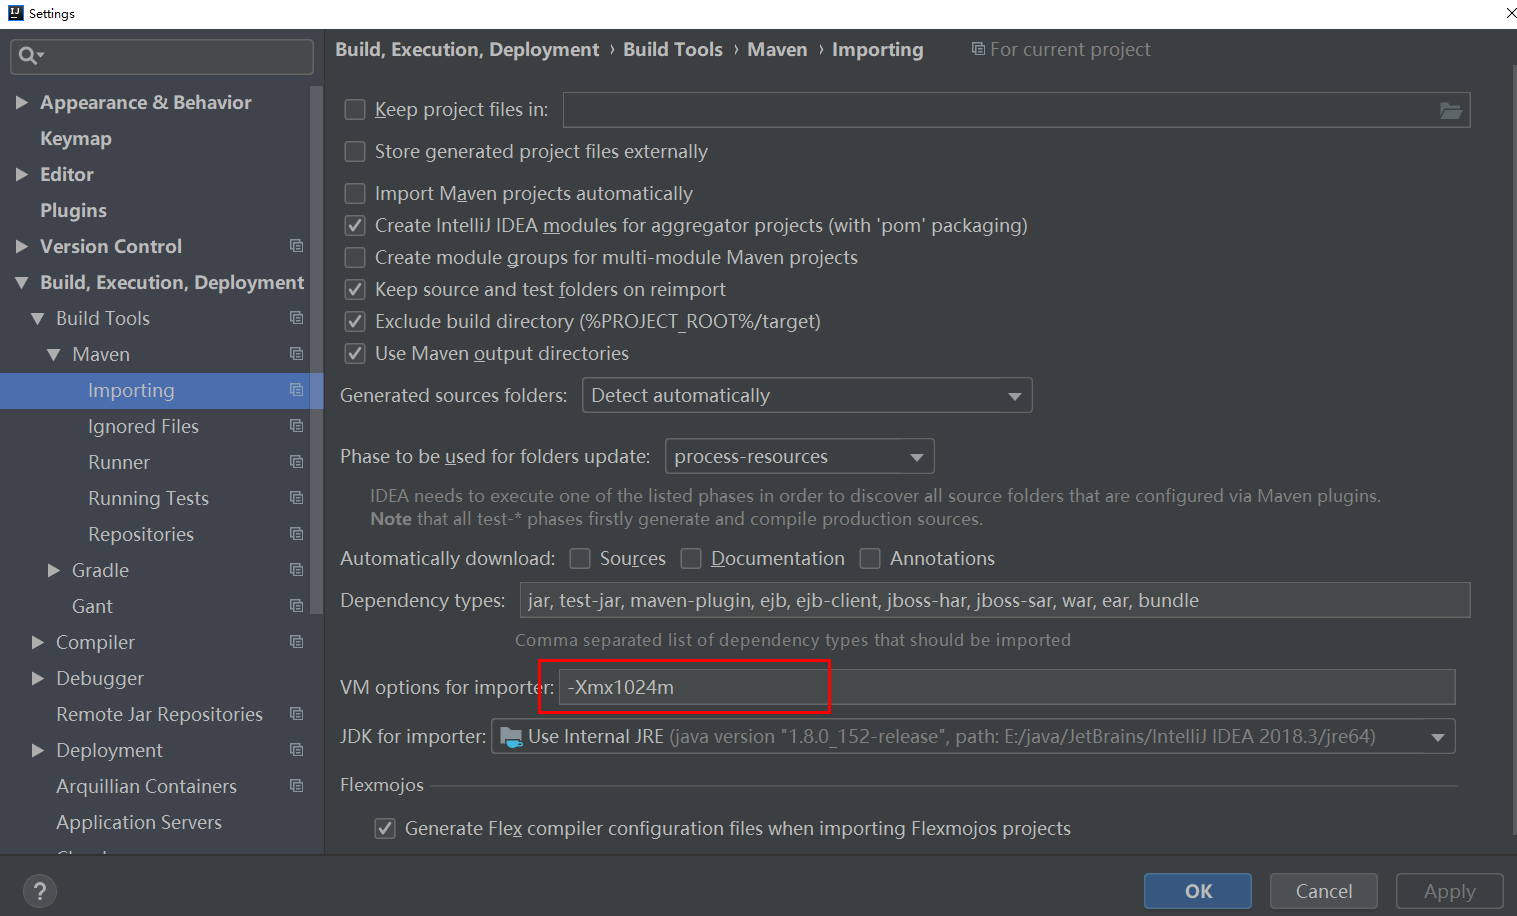Open the folder browser for Keep project files in

click(x=1451, y=110)
